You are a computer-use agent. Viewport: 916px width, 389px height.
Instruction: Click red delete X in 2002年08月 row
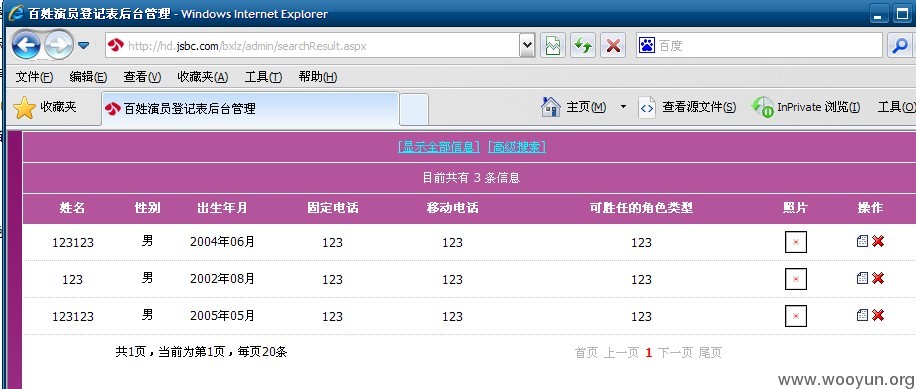click(x=877, y=278)
